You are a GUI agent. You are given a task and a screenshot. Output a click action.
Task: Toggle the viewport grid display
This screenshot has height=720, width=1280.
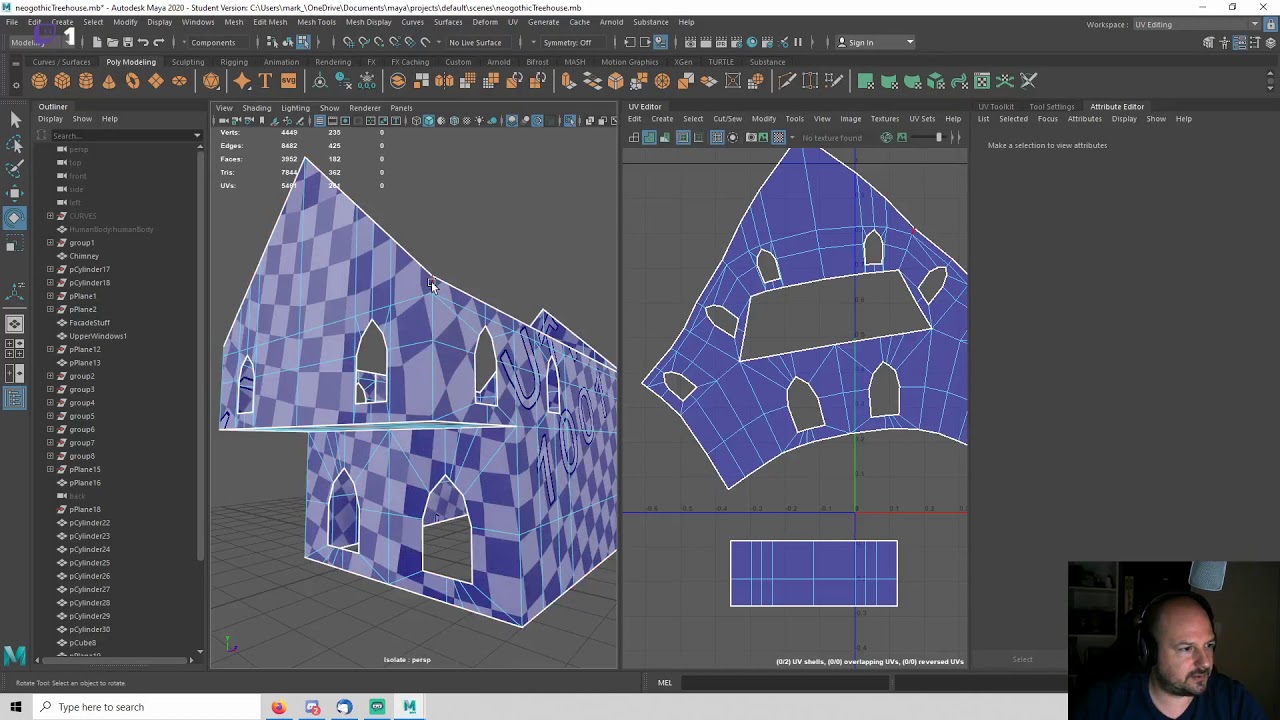pyautogui.click(x=320, y=121)
